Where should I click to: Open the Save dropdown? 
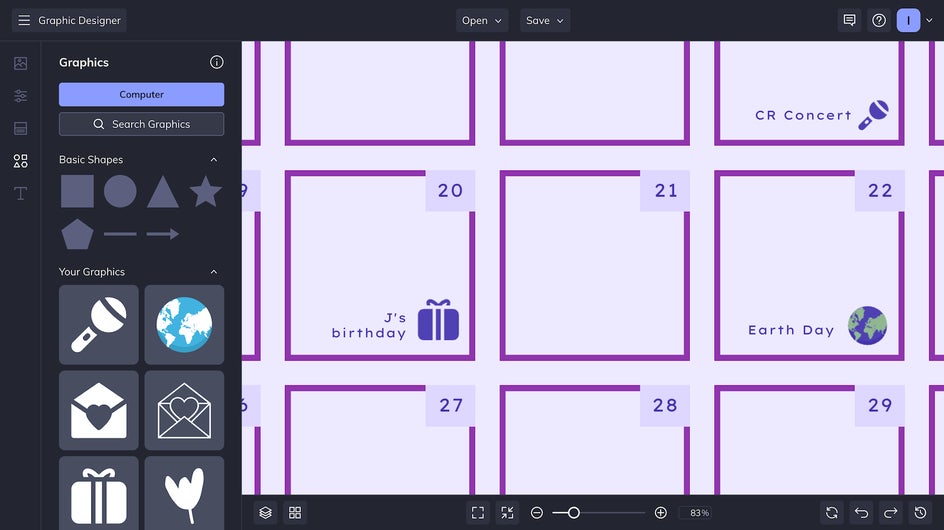[545, 20]
